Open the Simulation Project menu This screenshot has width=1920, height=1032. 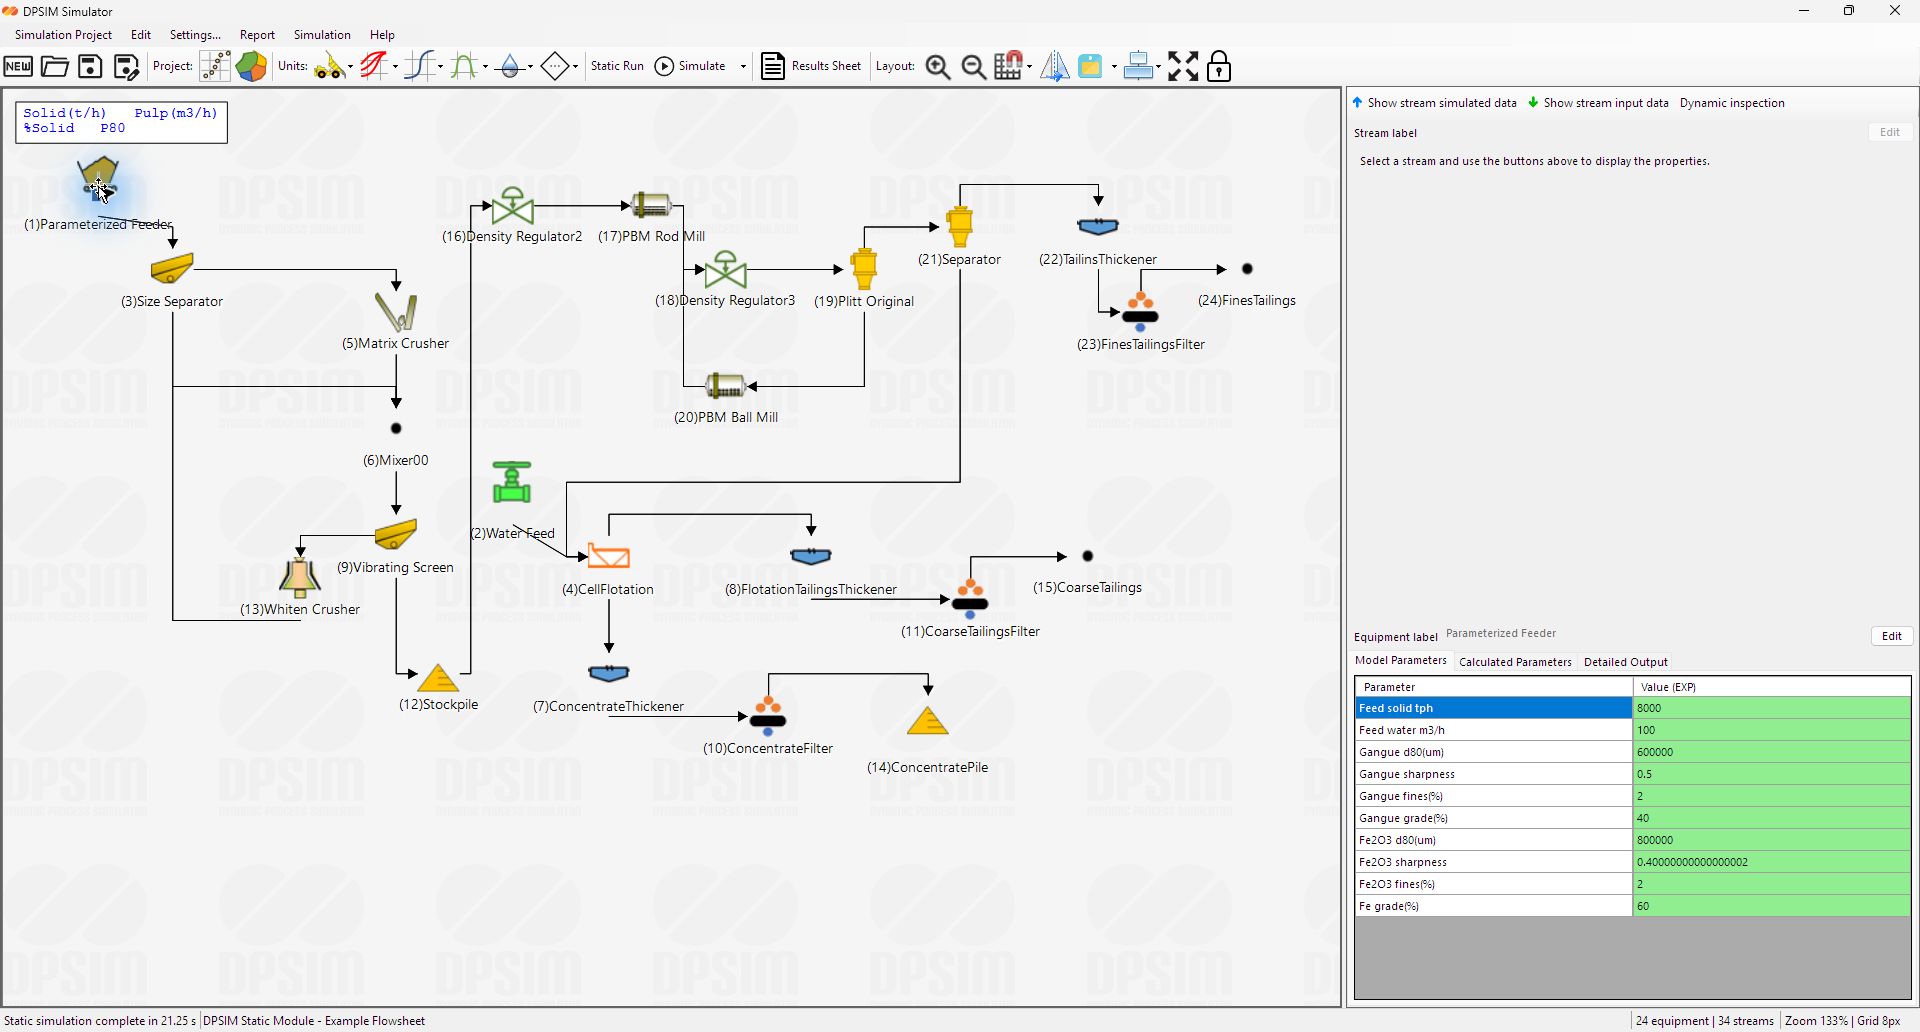[63, 35]
